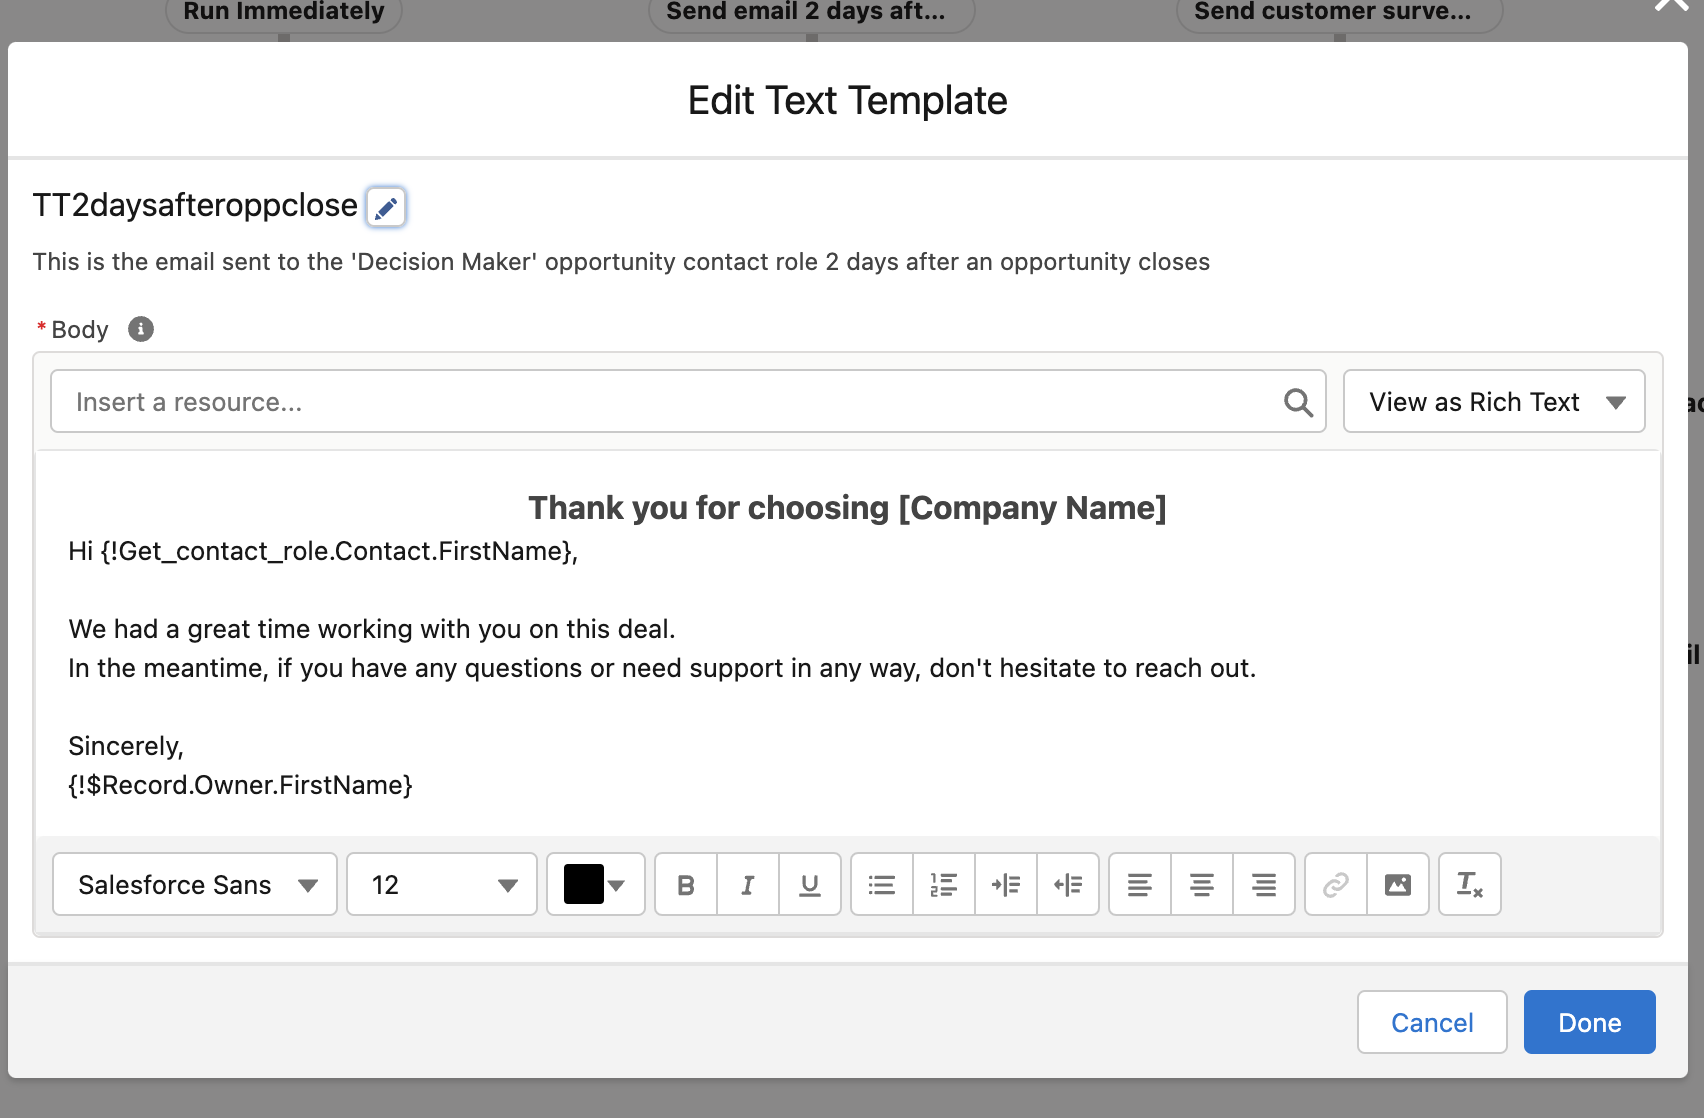Click the heading Thank you for choosing text
The image size is (1704, 1118).
tap(847, 508)
